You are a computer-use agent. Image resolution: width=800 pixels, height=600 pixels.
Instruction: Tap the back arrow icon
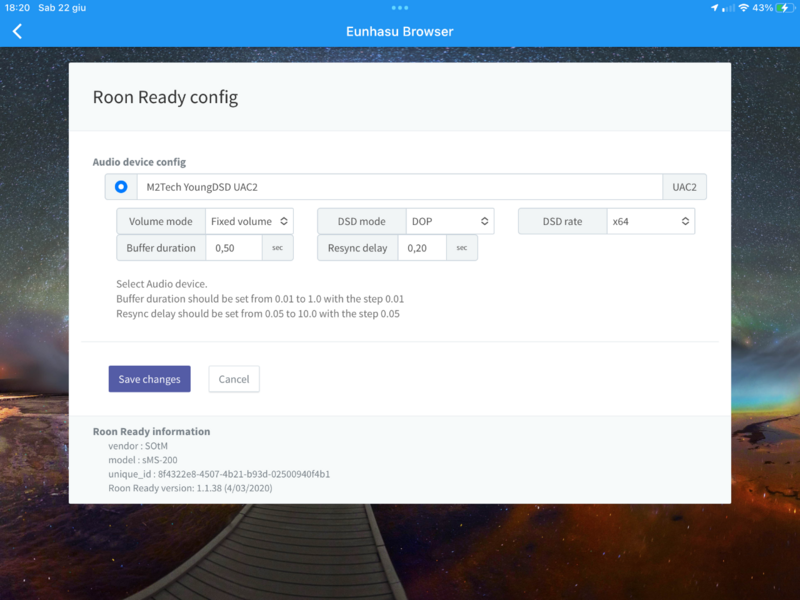coord(17,31)
